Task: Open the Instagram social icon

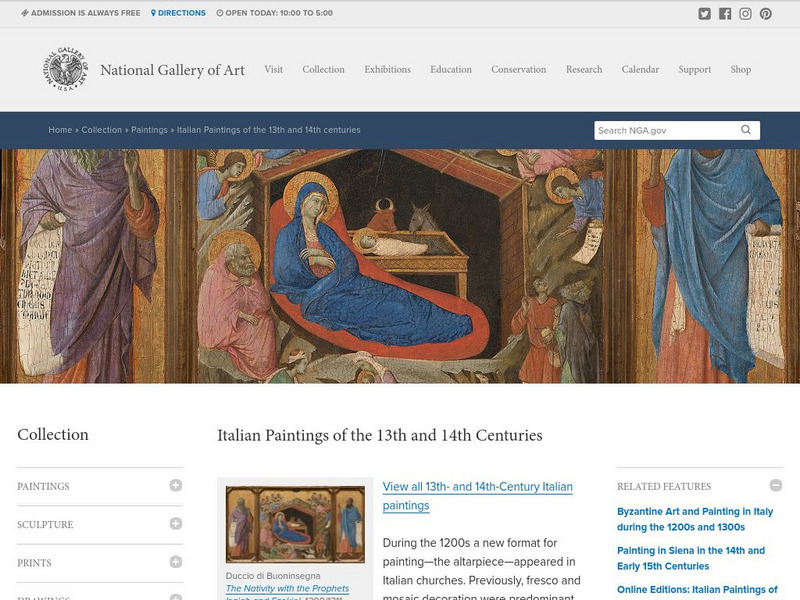Action: pyautogui.click(x=745, y=14)
